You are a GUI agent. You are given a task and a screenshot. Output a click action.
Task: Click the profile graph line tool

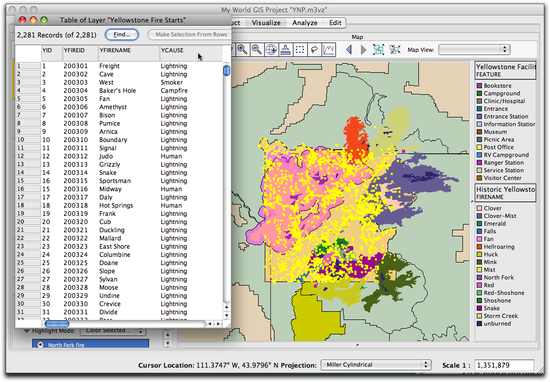pyautogui.click(x=329, y=49)
